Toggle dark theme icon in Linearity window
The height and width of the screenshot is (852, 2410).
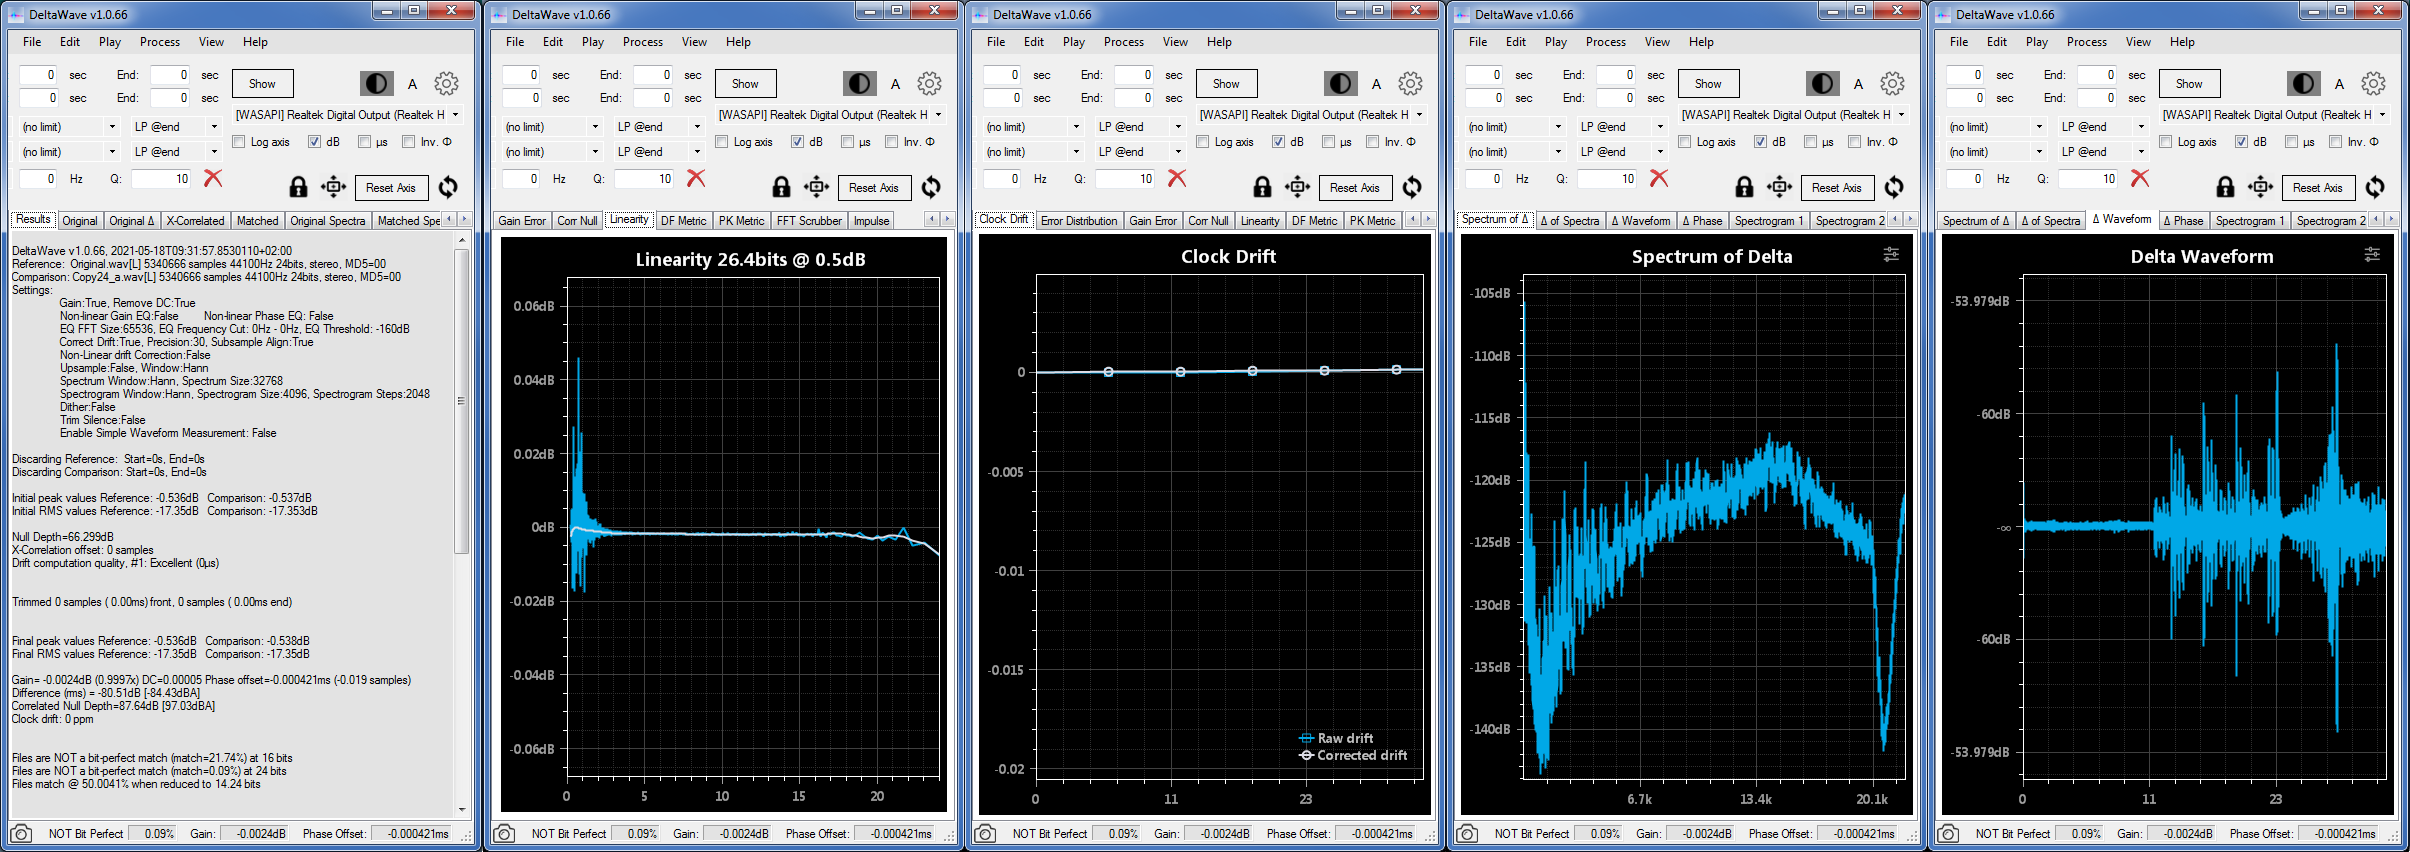(x=859, y=83)
